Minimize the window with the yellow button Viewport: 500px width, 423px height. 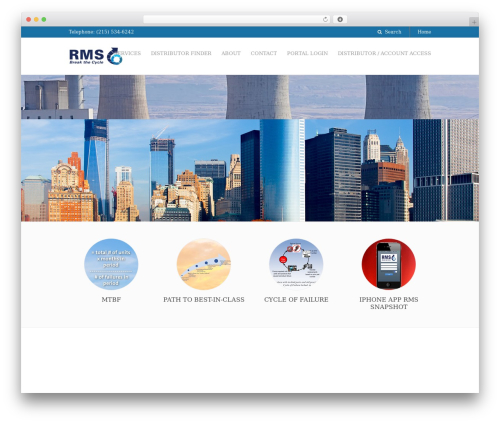pyautogui.click(x=36, y=20)
